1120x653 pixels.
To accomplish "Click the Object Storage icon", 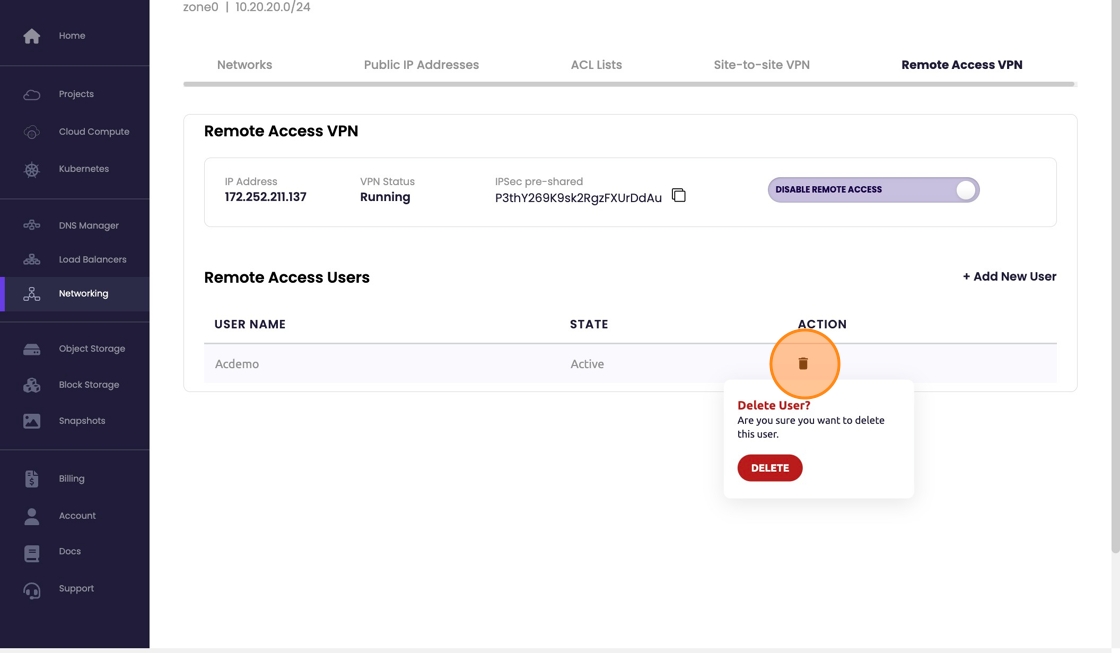I will 32,349.
